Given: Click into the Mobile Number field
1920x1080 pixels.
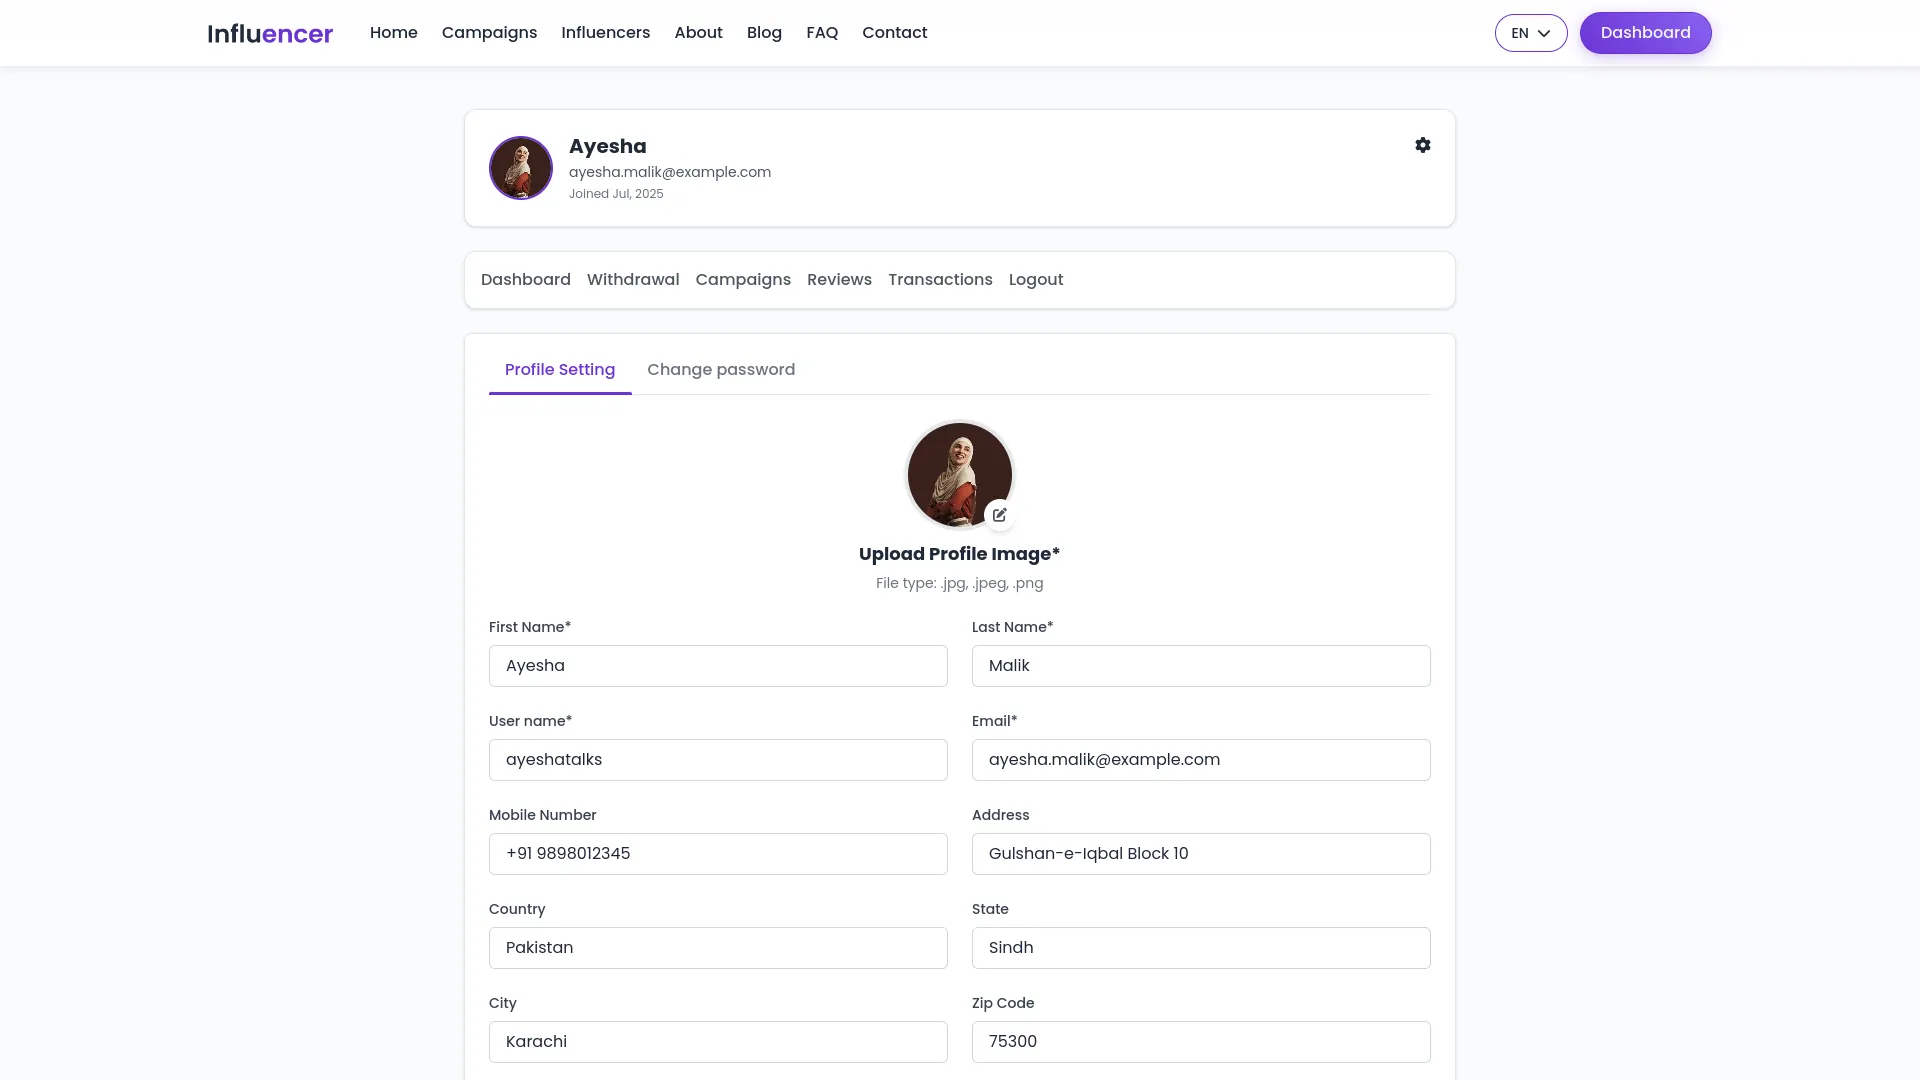Looking at the screenshot, I should [718, 854].
